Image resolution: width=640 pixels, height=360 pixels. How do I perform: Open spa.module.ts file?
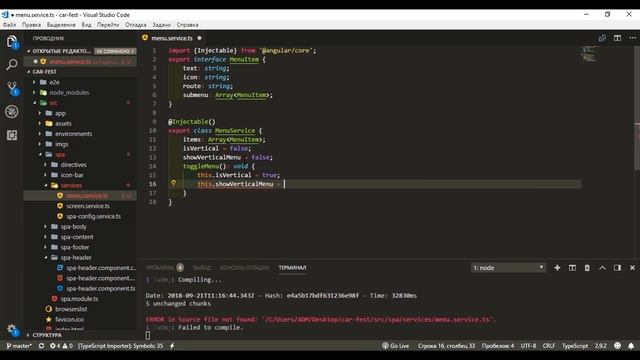point(79,299)
